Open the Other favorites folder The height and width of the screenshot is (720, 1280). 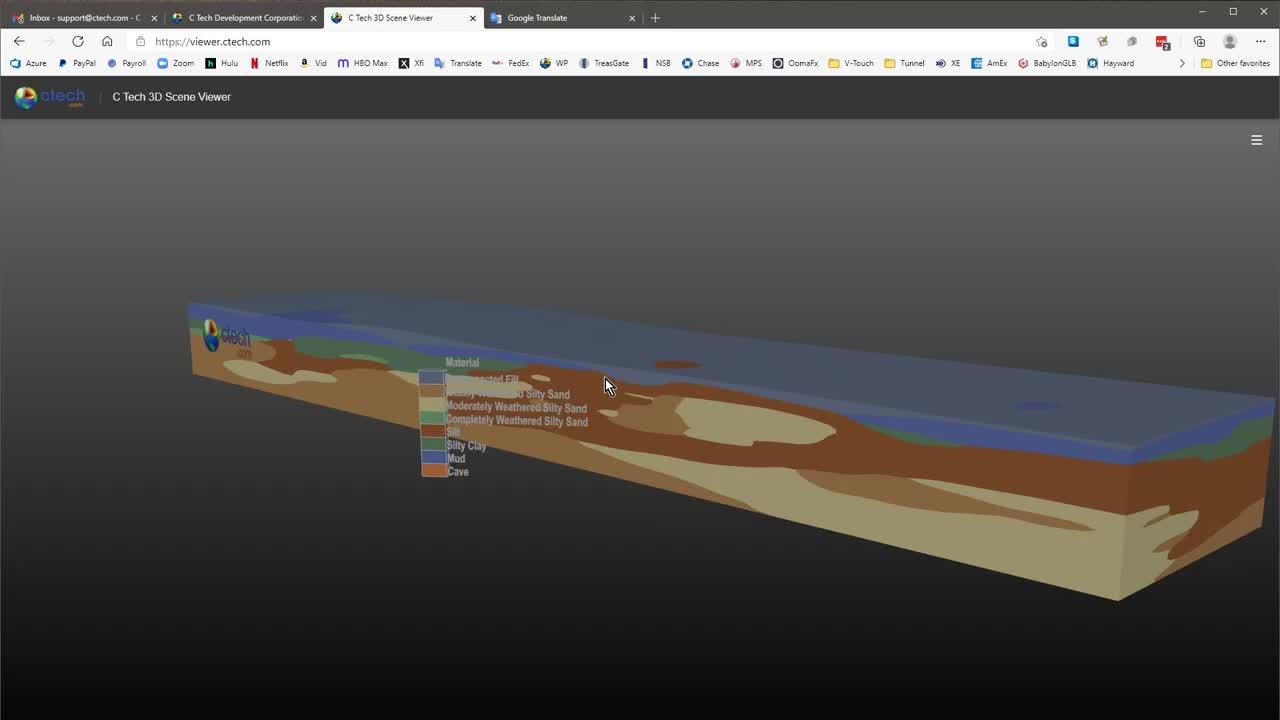1235,63
